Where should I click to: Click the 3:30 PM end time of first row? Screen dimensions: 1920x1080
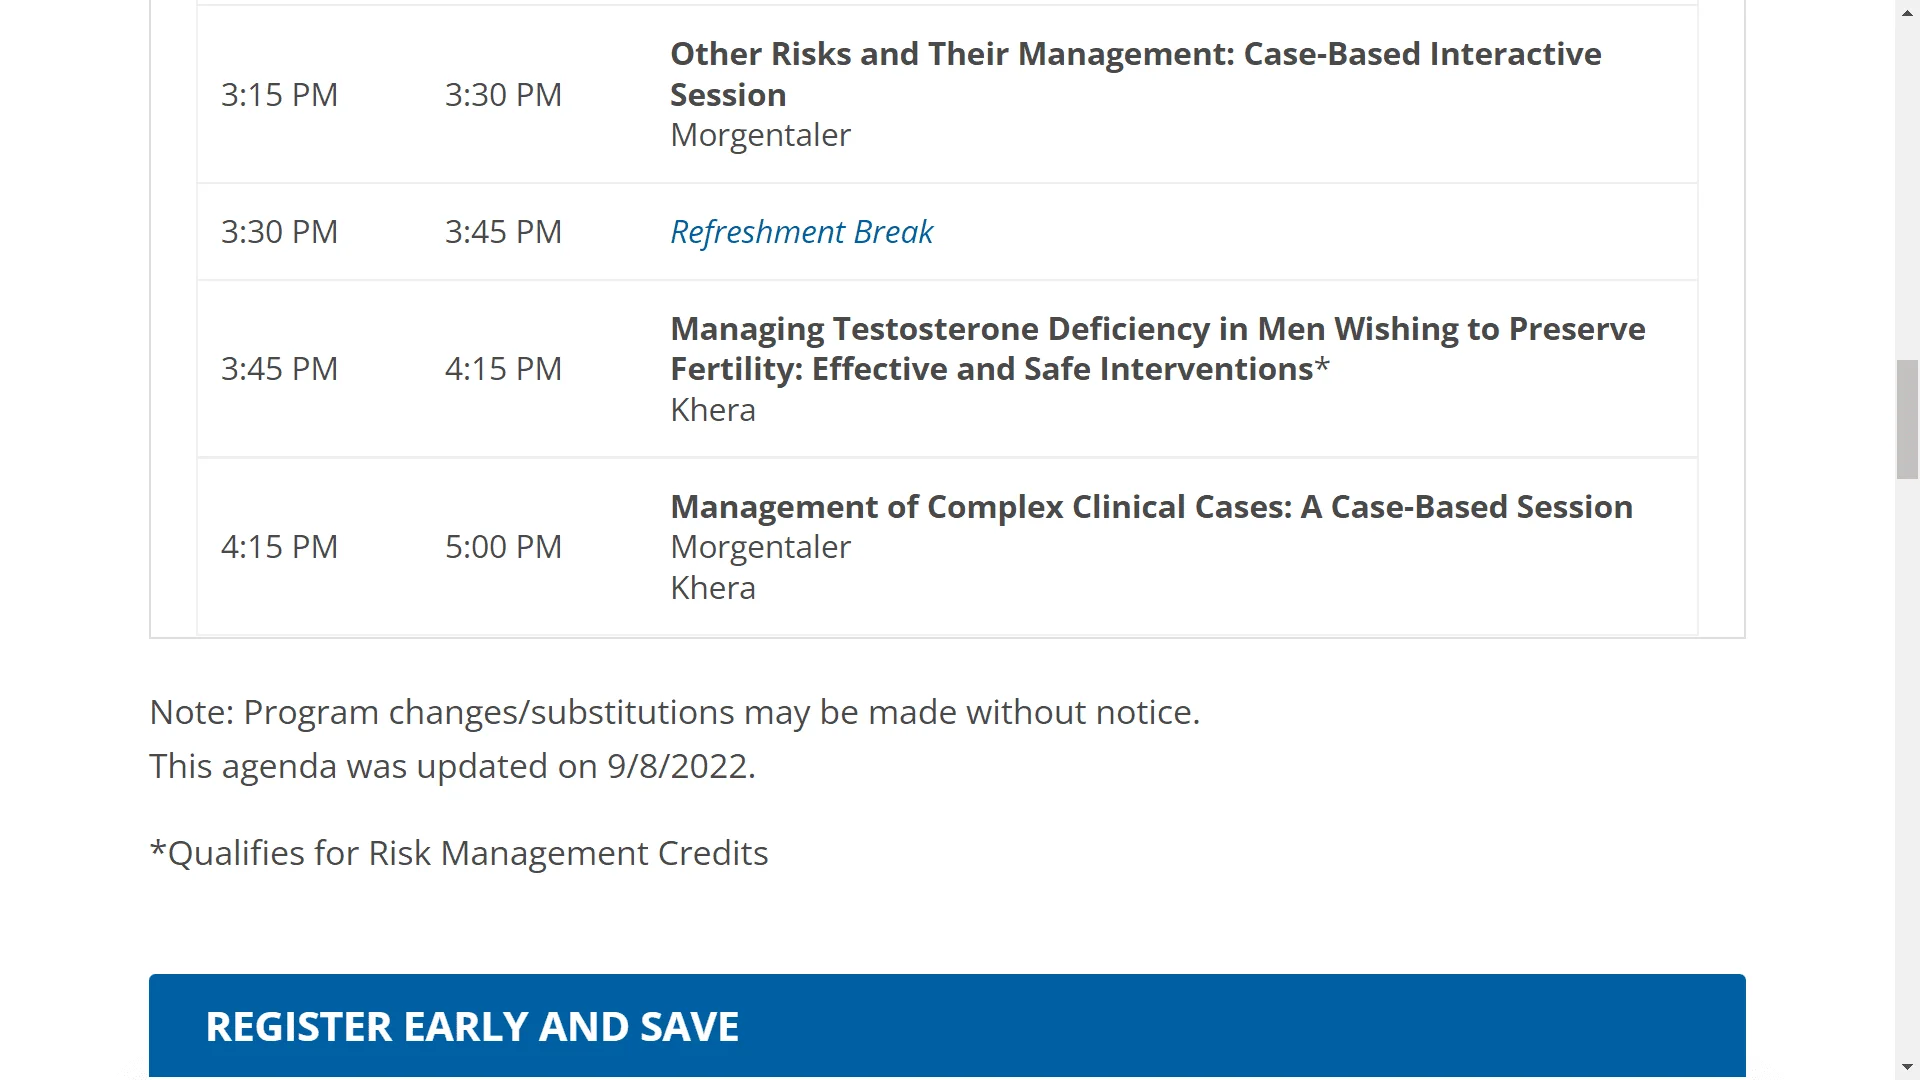(503, 95)
